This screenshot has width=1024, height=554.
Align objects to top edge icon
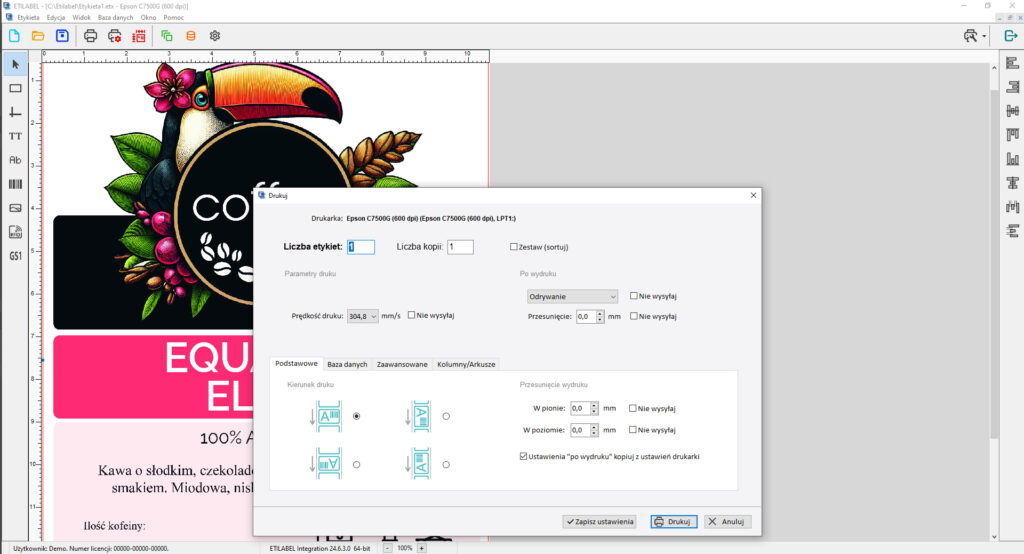pyautogui.click(x=1012, y=135)
